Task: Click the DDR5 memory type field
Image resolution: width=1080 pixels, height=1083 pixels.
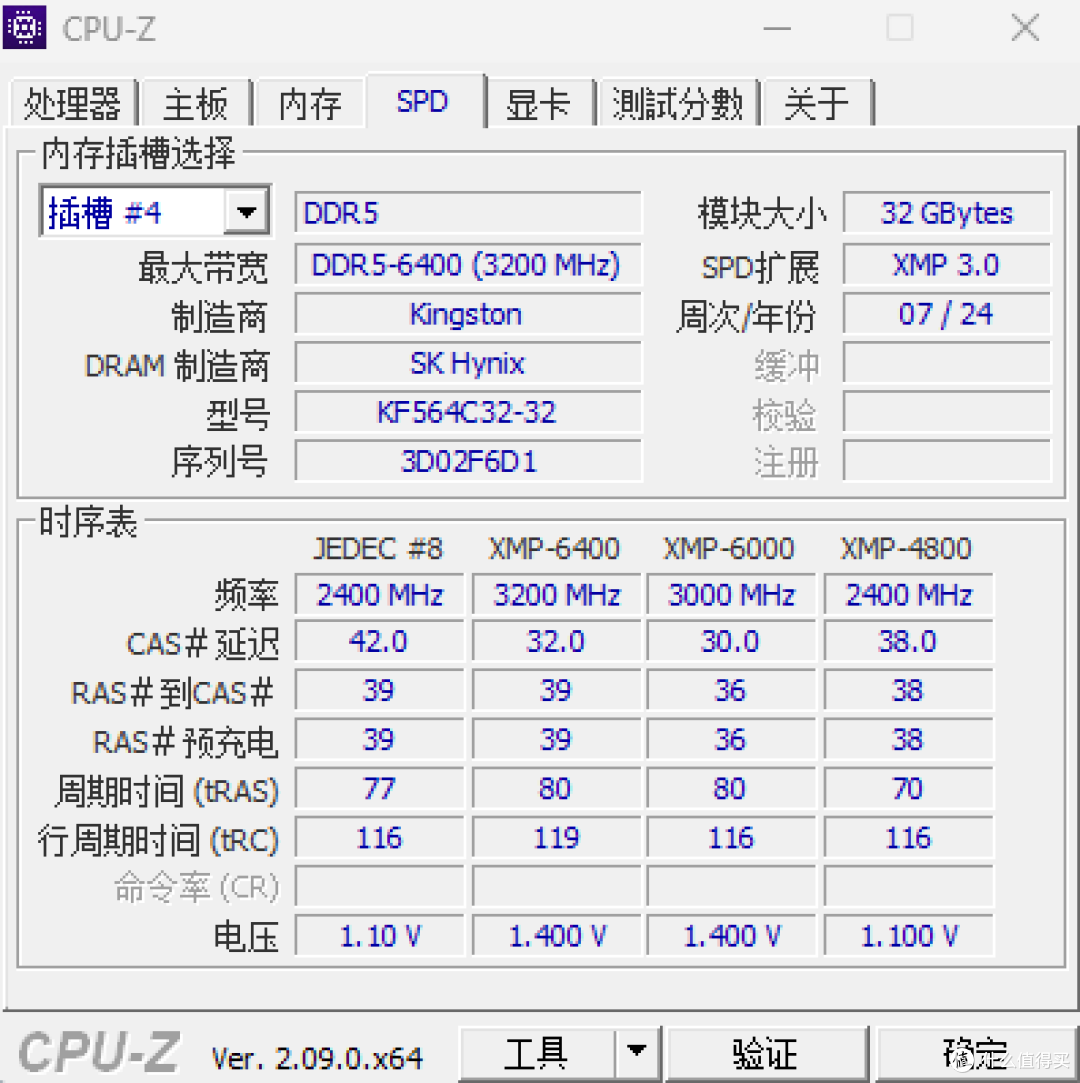Action: 468,213
